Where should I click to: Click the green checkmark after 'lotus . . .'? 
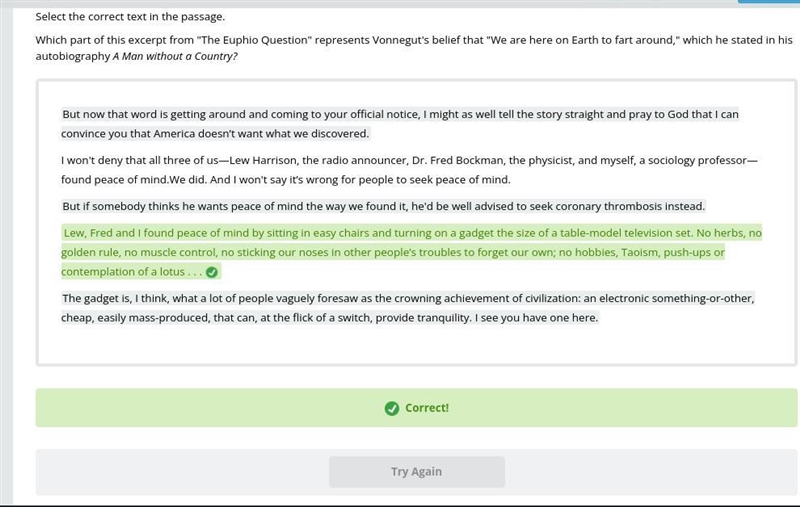click(212, 272)
